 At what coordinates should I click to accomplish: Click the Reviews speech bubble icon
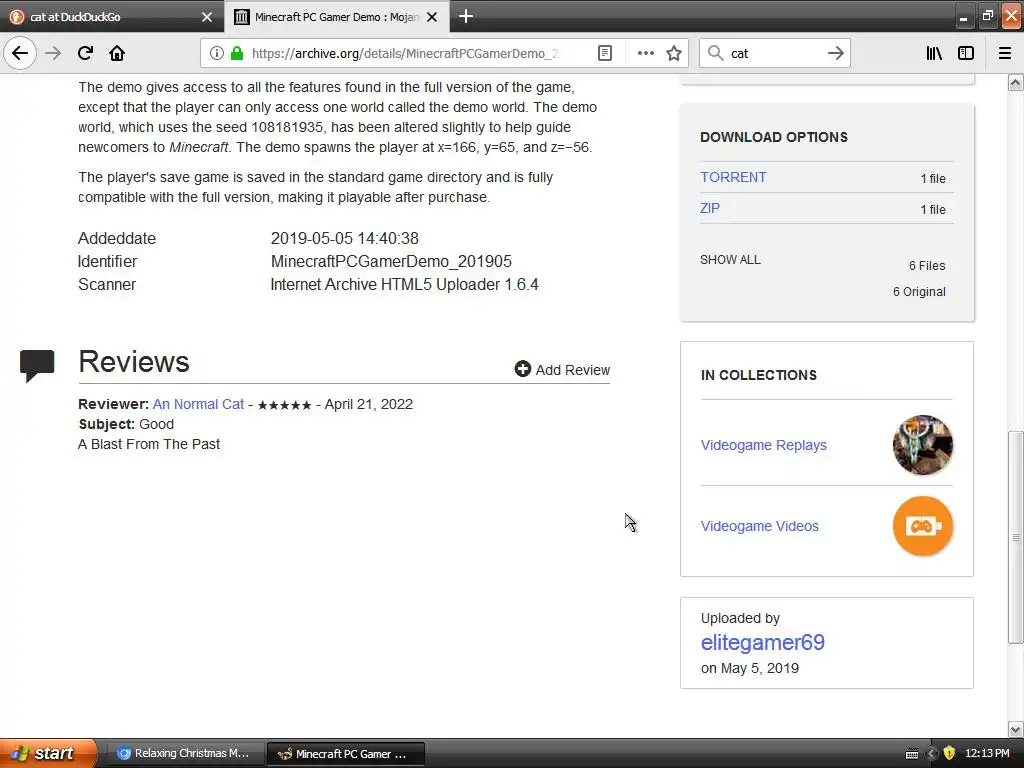coord(37,366)
